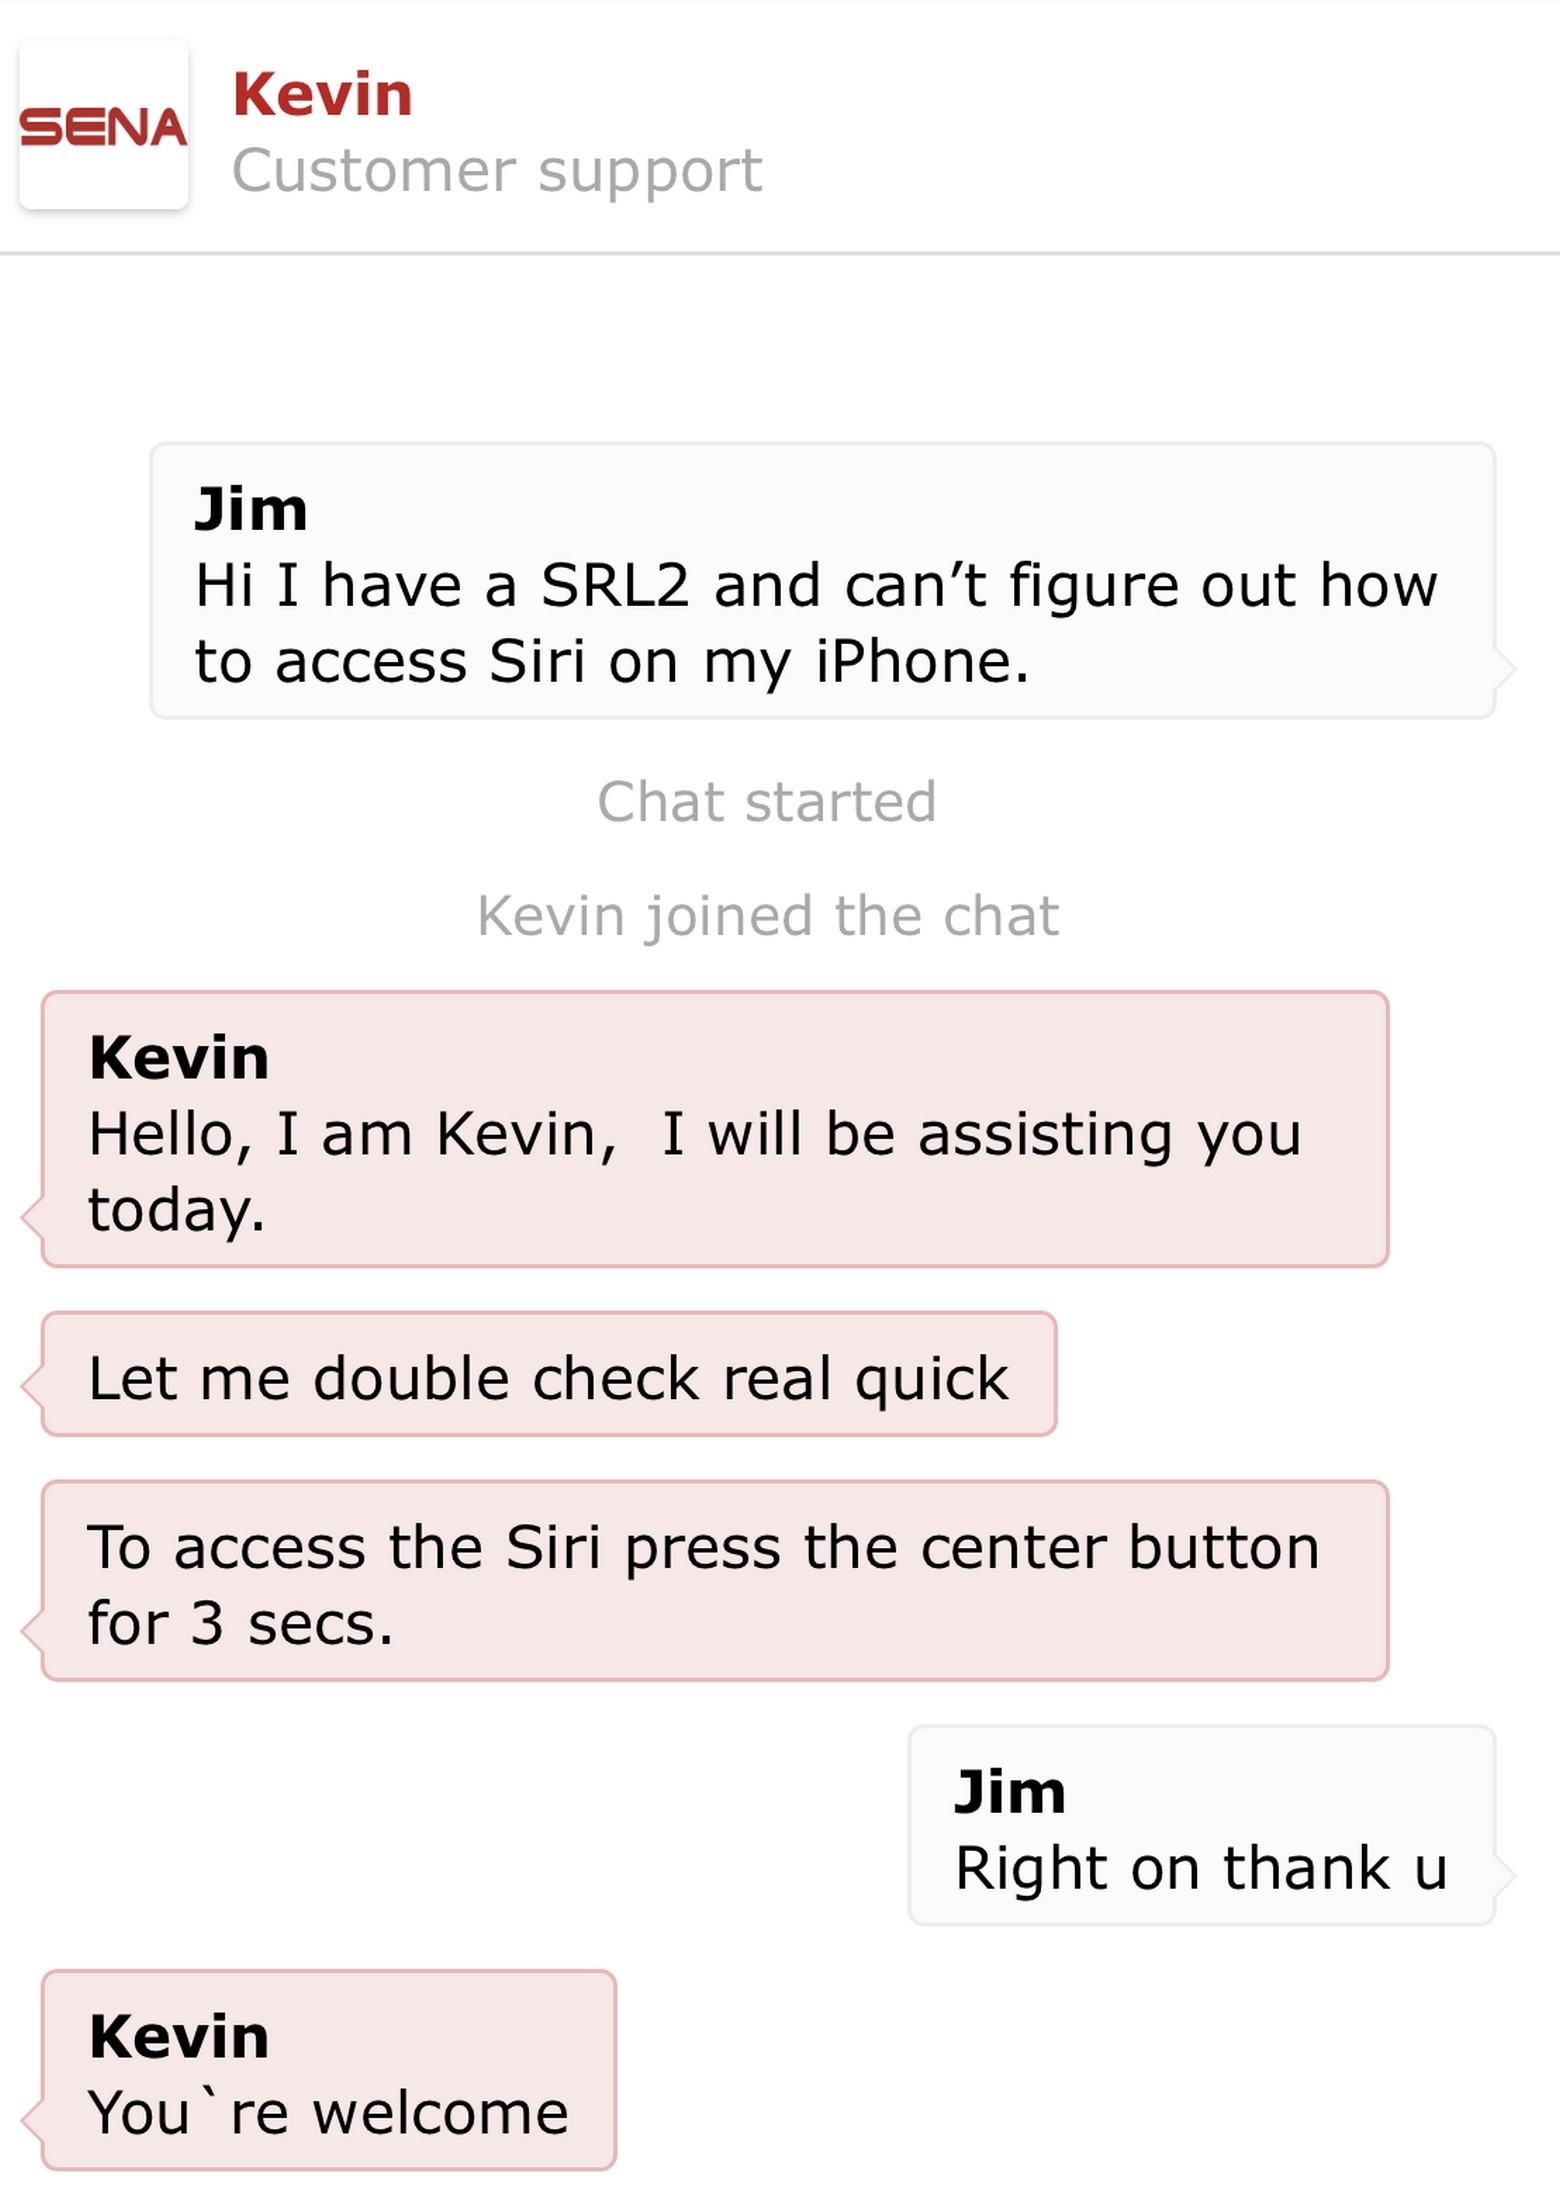Click "3 secs" in Kevin's instruction

(x=290, y=1622)
